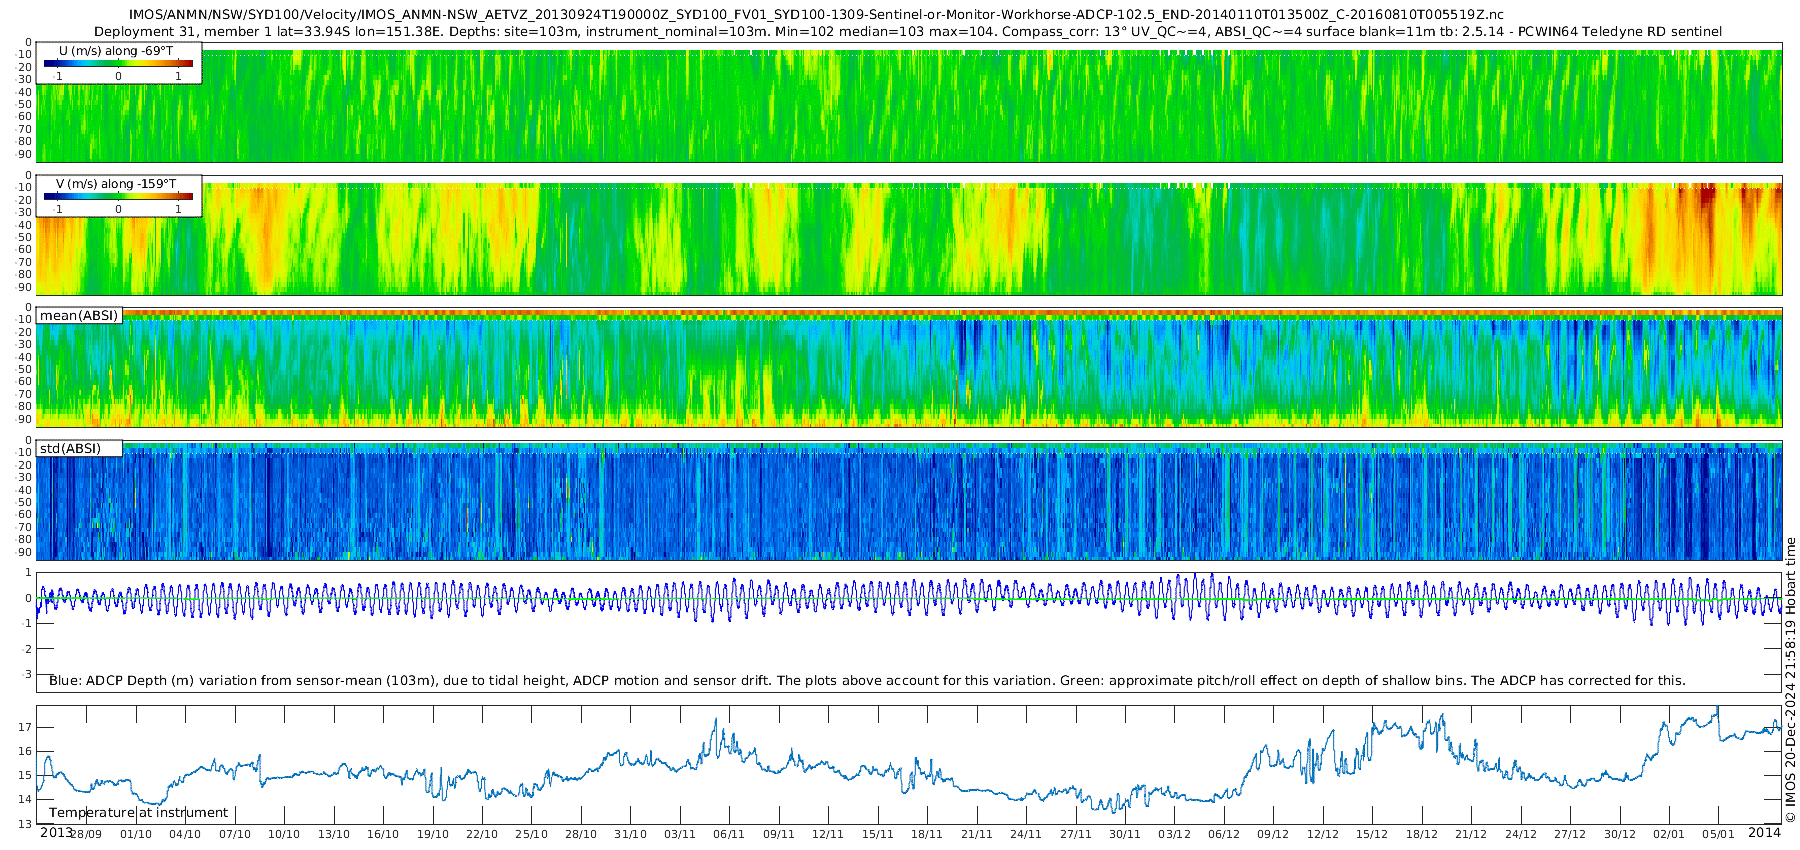Viewport: 1800px width, 850px height.
Task: Click the Deployment 31 metadata subtitle line
Action: [x=907, y=32]
